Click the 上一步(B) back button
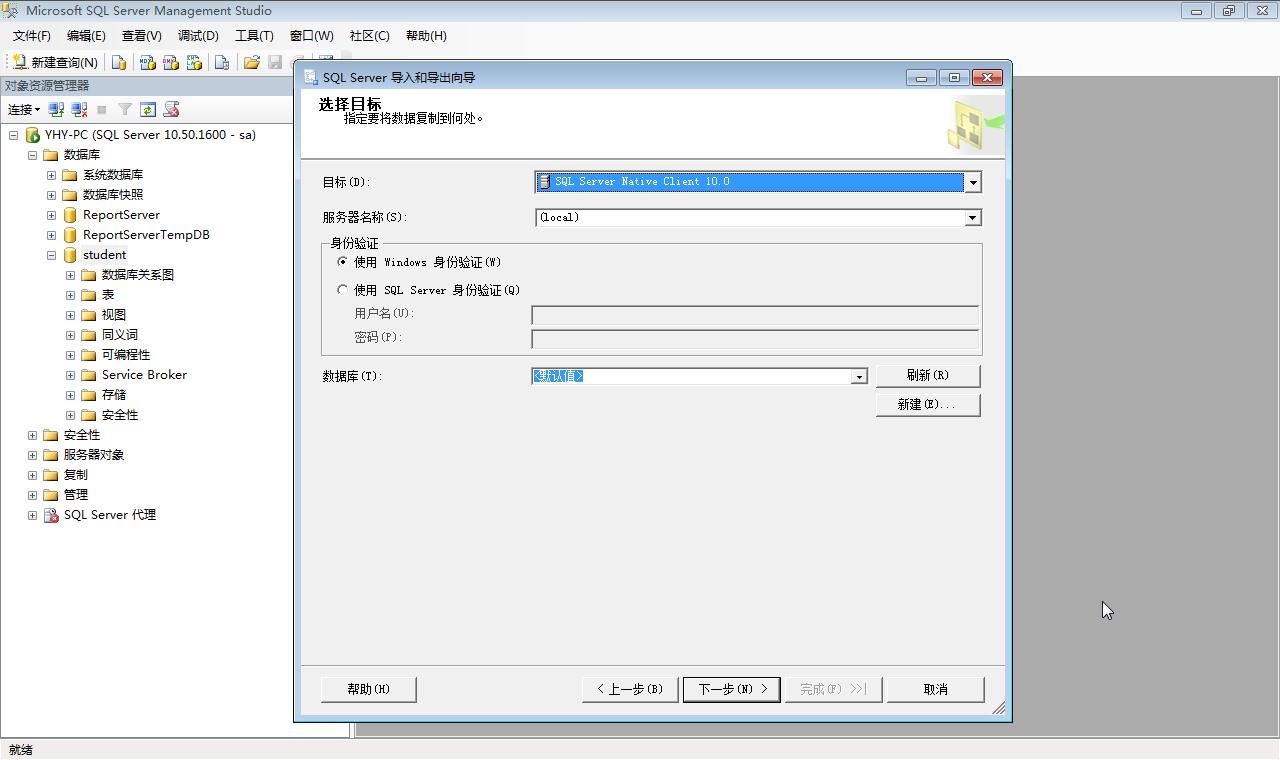This screenshot has width=1280, height=760. [x=630, y=689]
